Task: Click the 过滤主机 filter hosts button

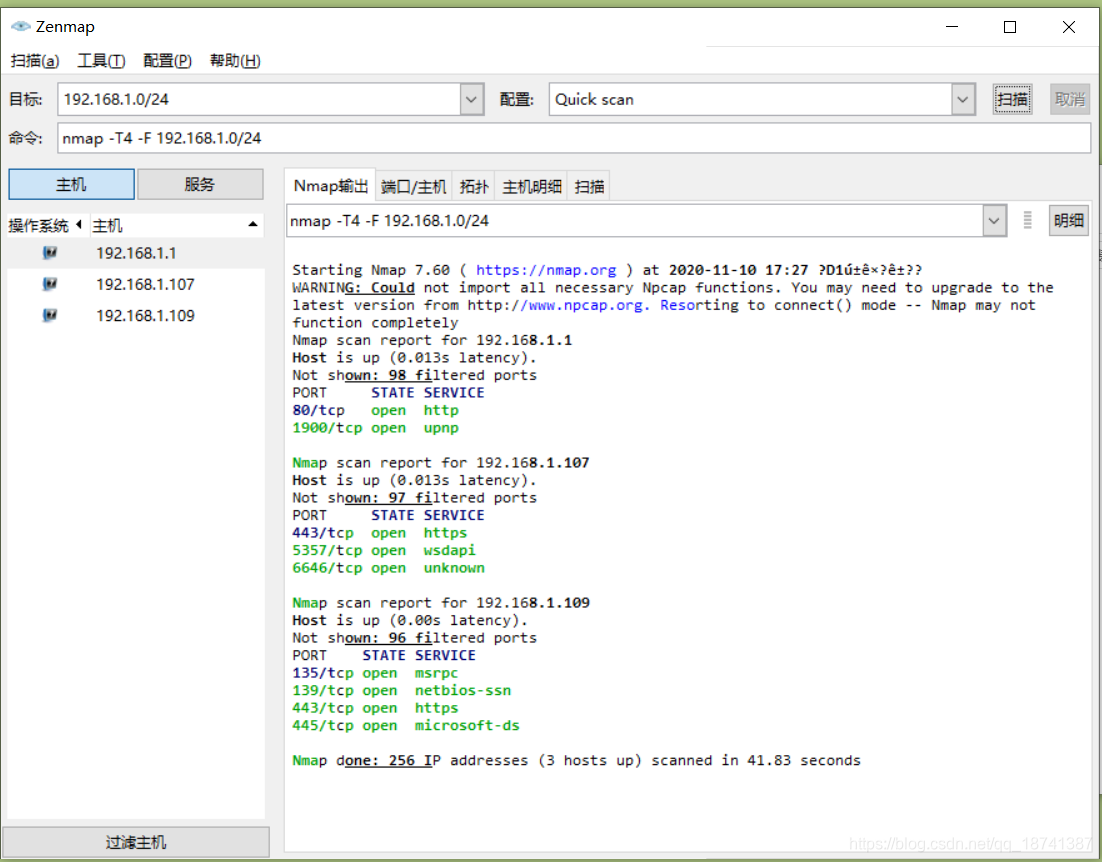Action: (x=136, y=842)
